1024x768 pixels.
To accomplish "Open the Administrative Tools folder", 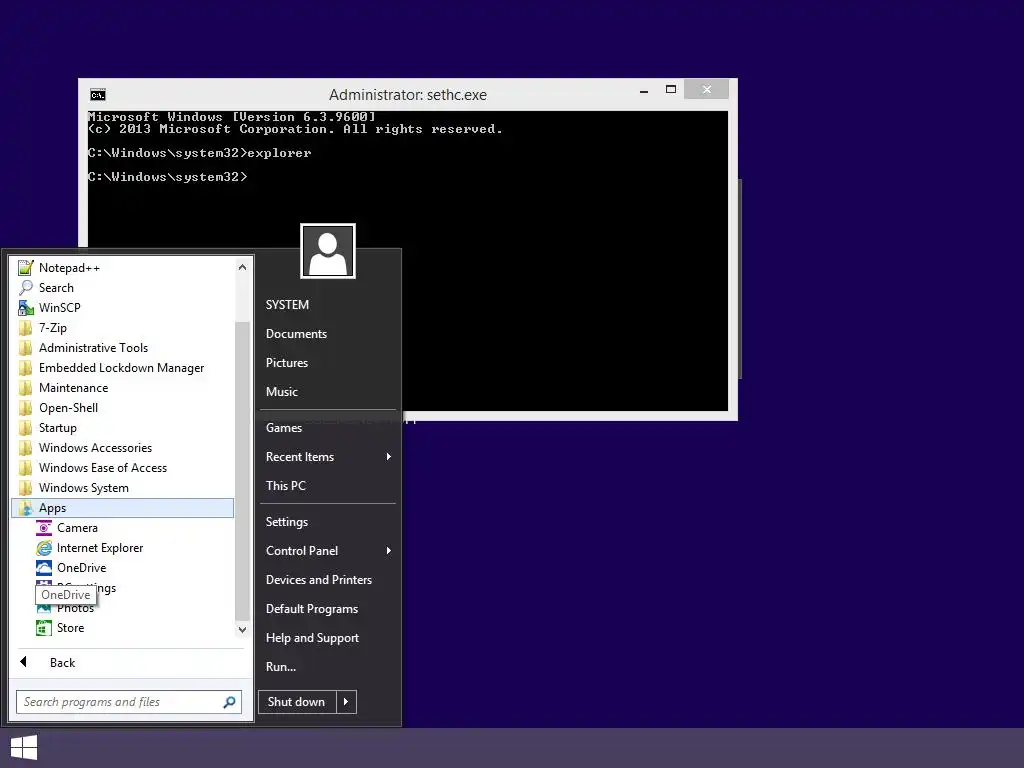I will [123, 347].
